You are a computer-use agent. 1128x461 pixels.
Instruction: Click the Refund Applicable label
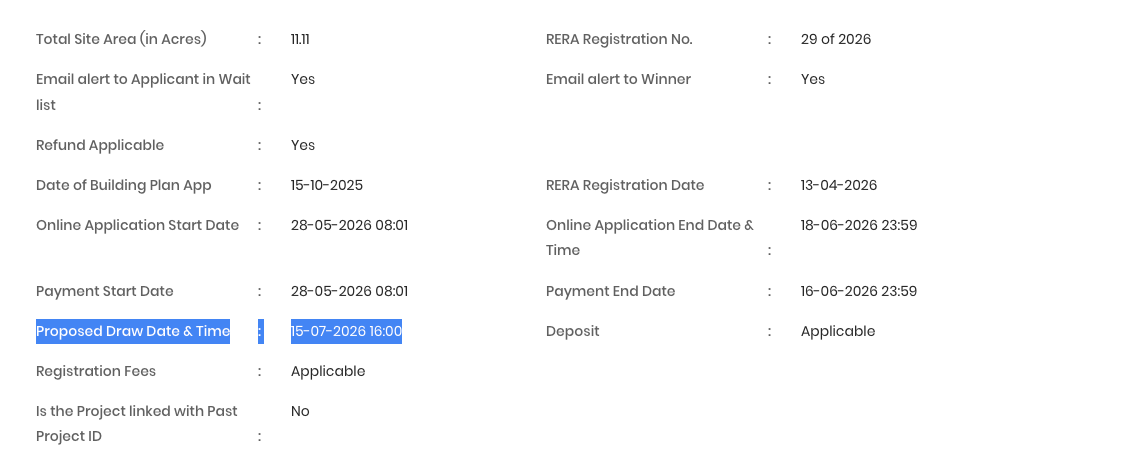coord(100,145)
